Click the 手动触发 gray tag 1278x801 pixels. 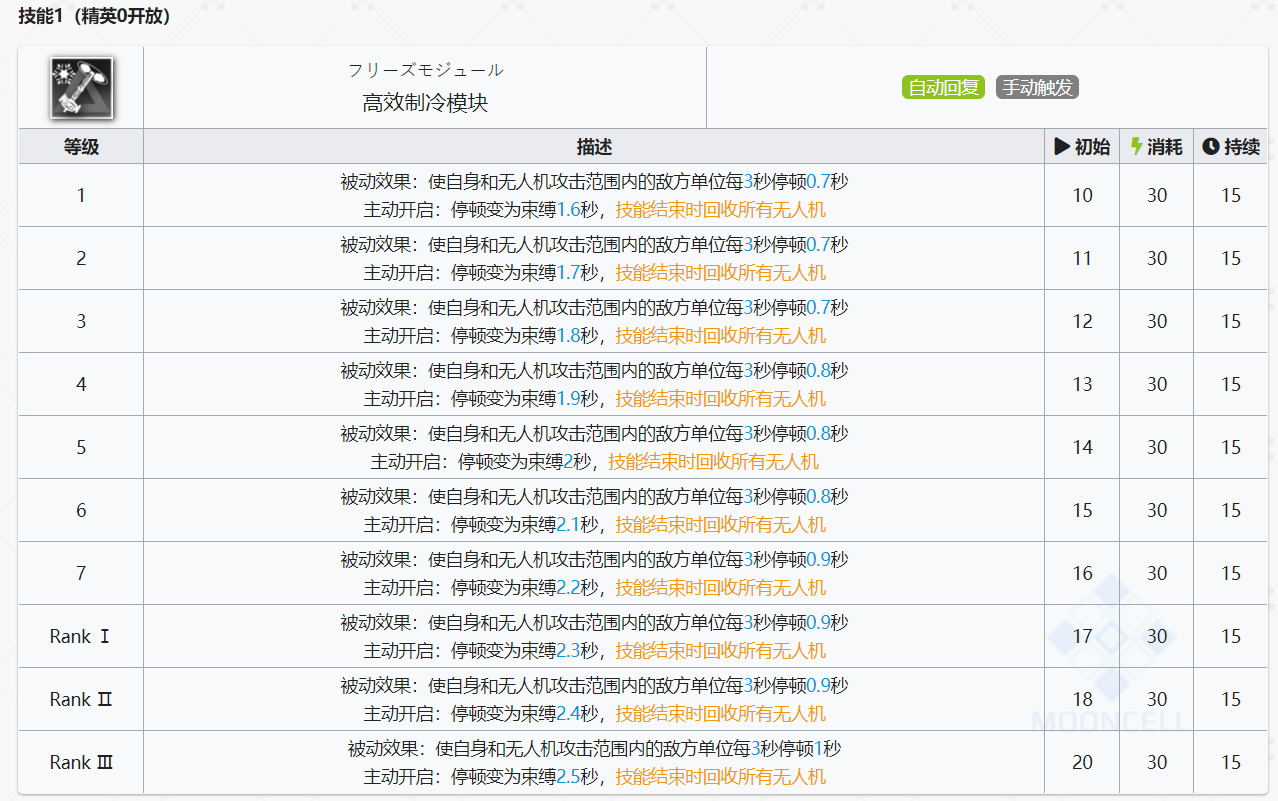tap(1037, 87)
